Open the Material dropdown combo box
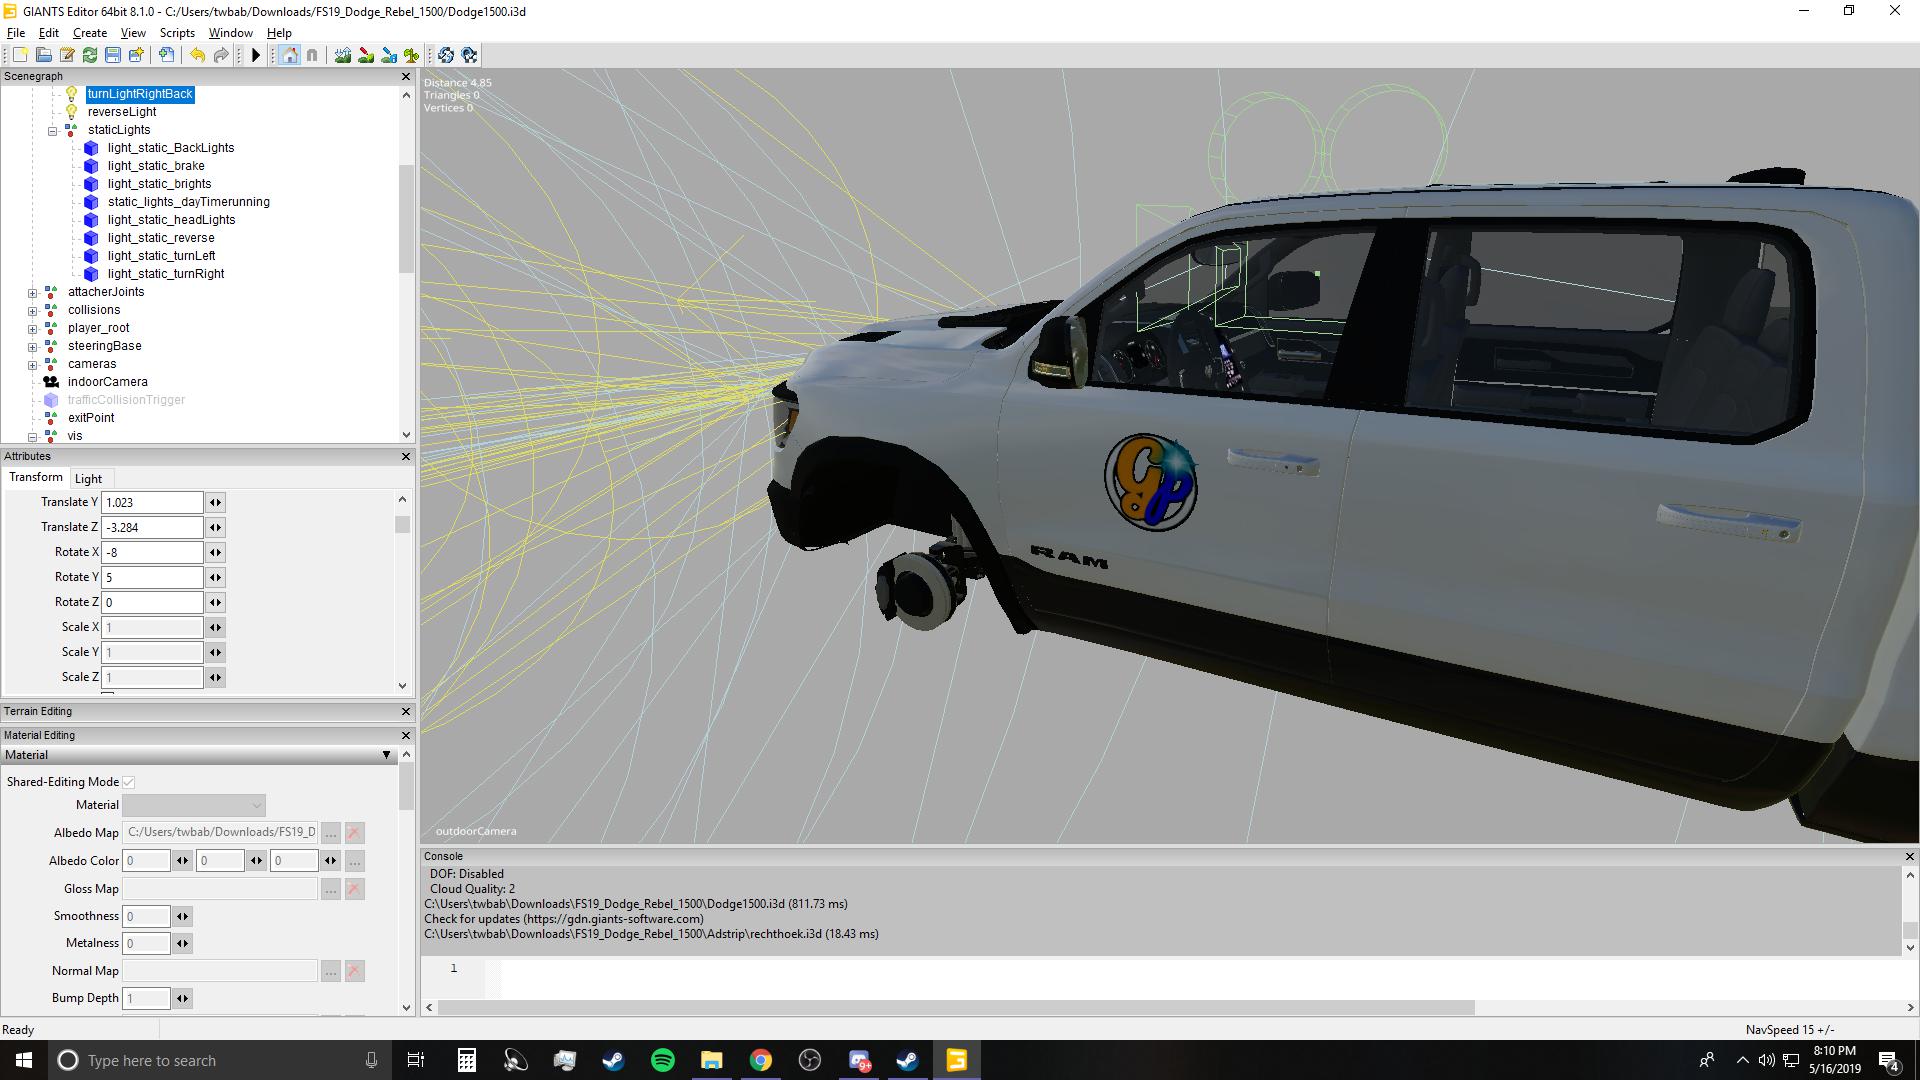The image size is (1920, 1080). coord(194,805)
